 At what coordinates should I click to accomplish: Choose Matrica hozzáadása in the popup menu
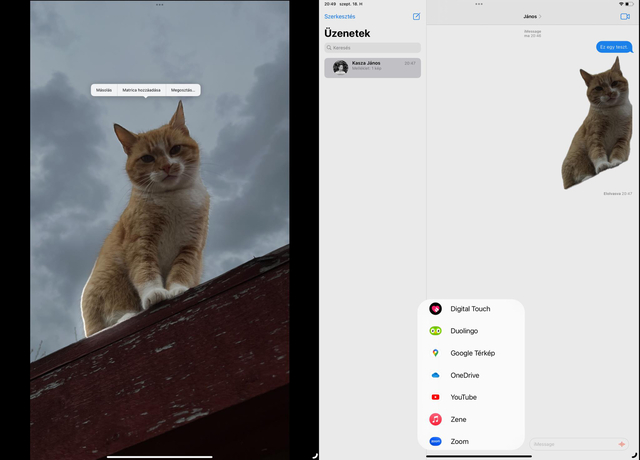pos(142,90)
